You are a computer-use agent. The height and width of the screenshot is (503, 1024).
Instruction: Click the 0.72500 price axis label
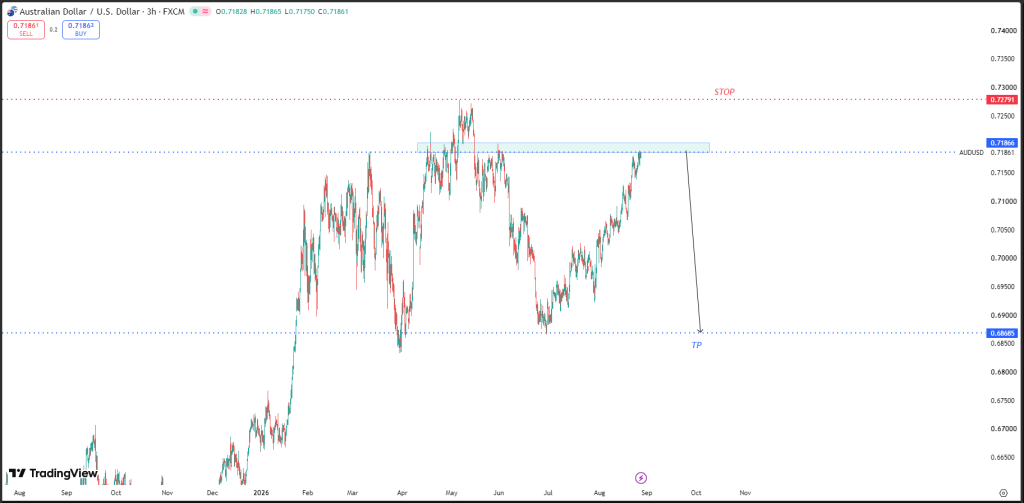tap(1003, 116)
